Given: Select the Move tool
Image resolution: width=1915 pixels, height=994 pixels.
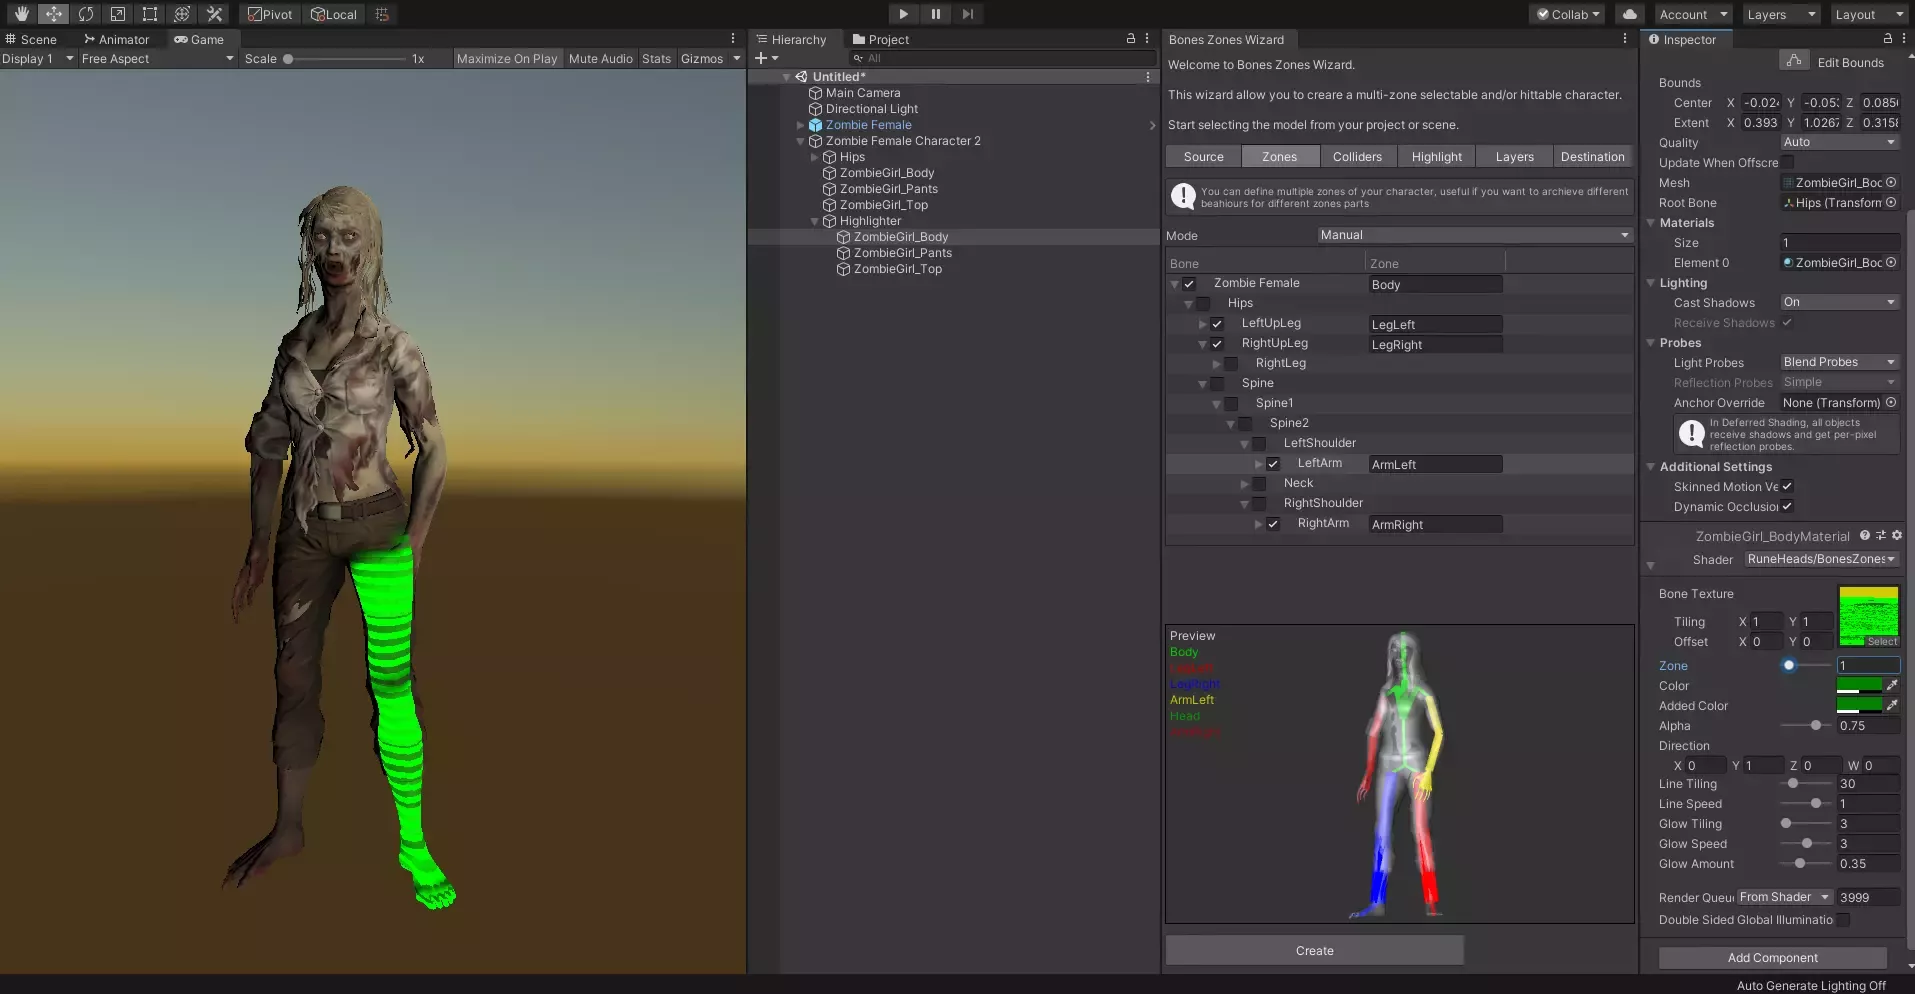Looking at the screenshot, I should 53,14.
